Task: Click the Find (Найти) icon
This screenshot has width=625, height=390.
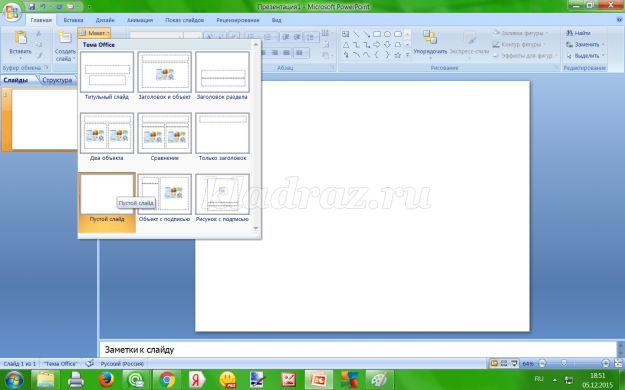Action: [x=570, y=33]
